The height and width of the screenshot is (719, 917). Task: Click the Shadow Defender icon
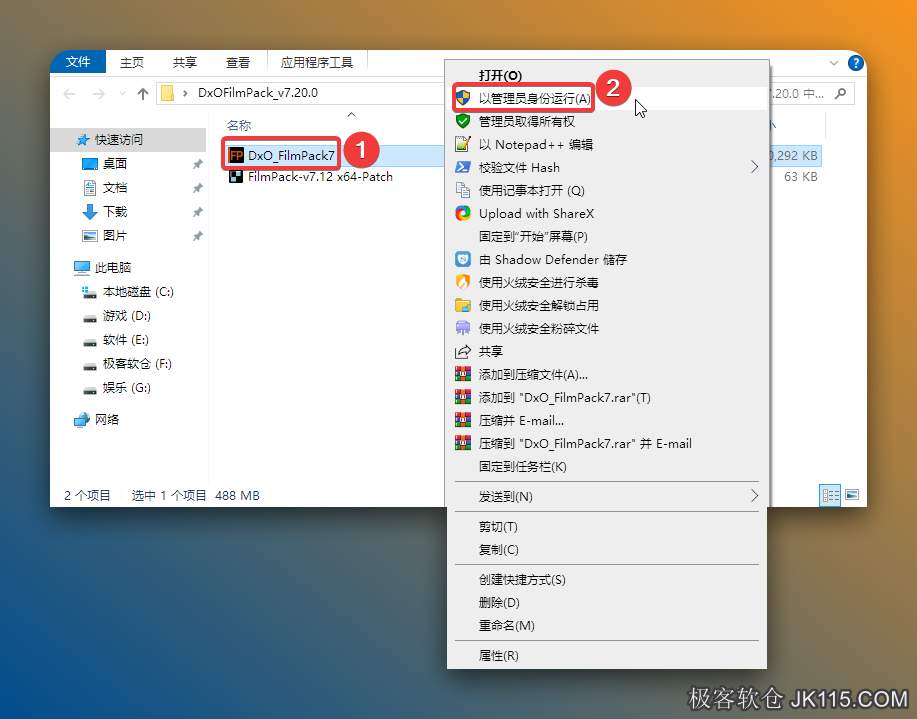[x=463, y=259]
